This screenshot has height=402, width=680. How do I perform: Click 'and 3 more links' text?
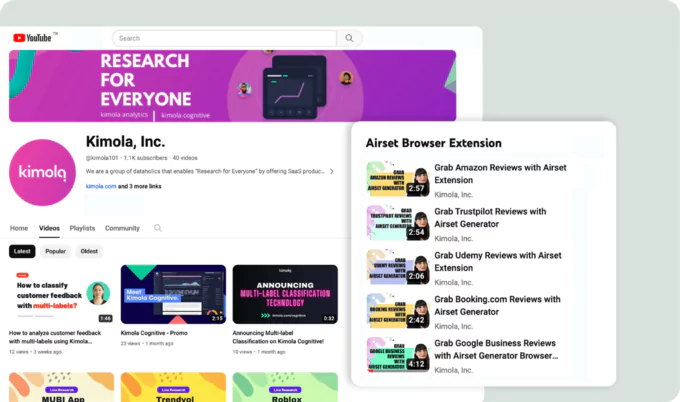[140, 186]
